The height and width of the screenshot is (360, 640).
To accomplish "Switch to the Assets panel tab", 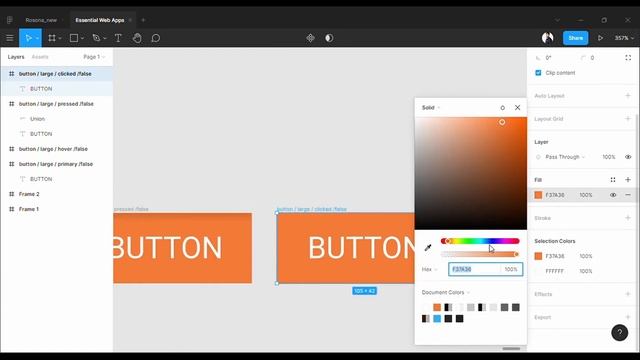I will click(40, 57).
